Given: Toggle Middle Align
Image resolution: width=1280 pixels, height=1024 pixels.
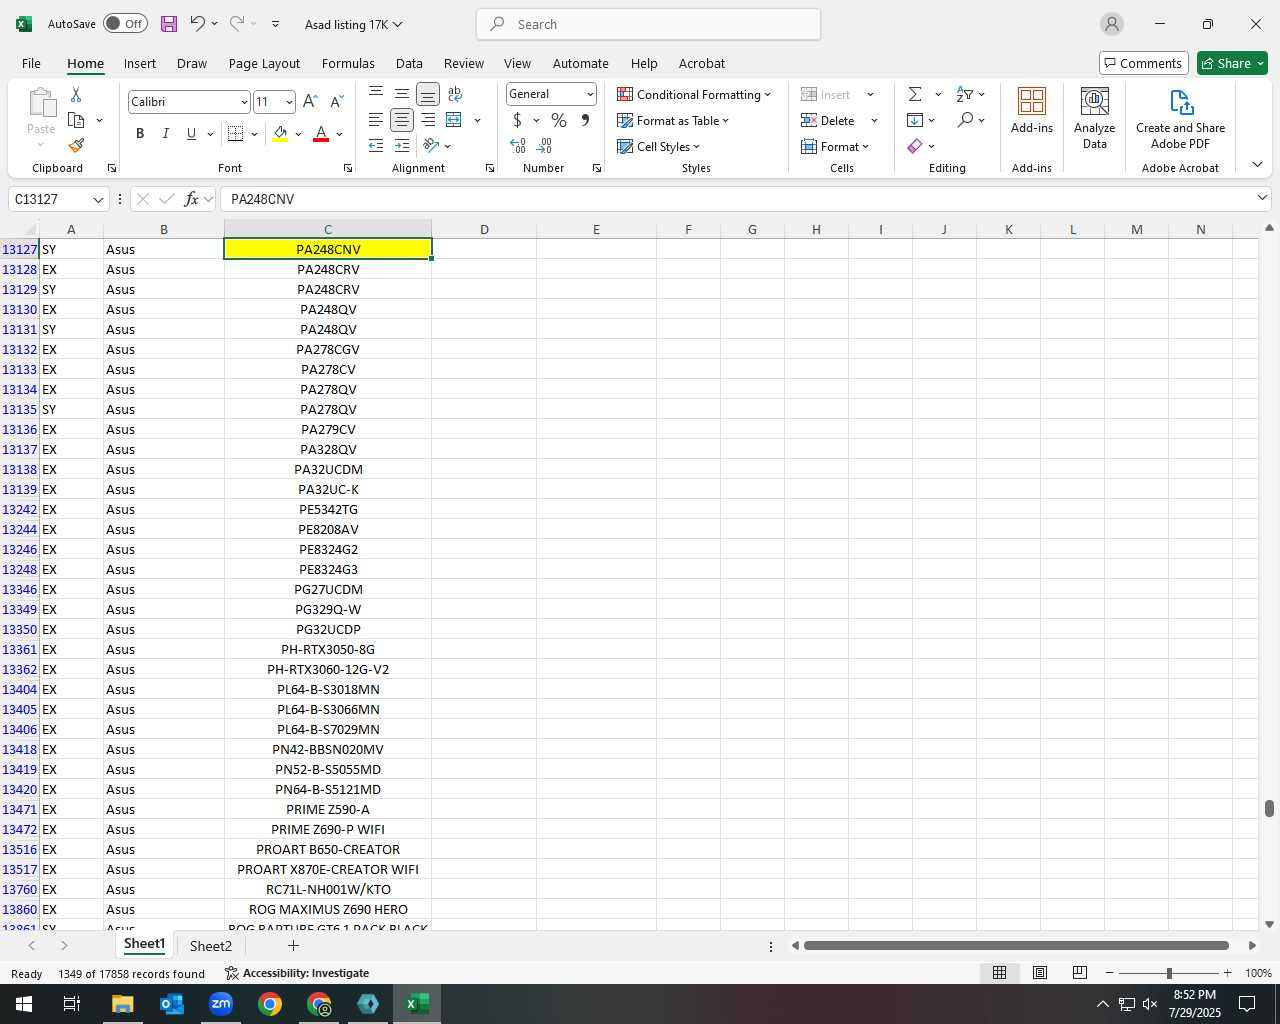Looking at the screenshot, I should 402,94.
